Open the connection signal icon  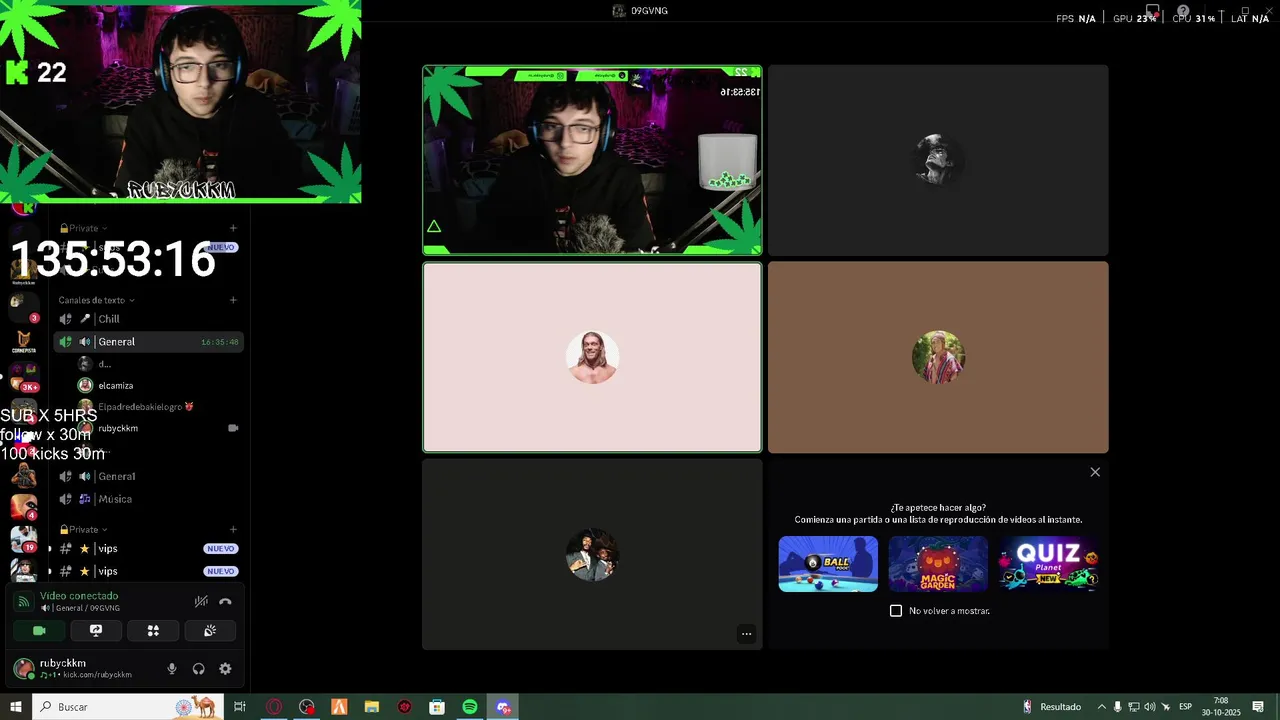pyautogui.click(x=23, y=601)
